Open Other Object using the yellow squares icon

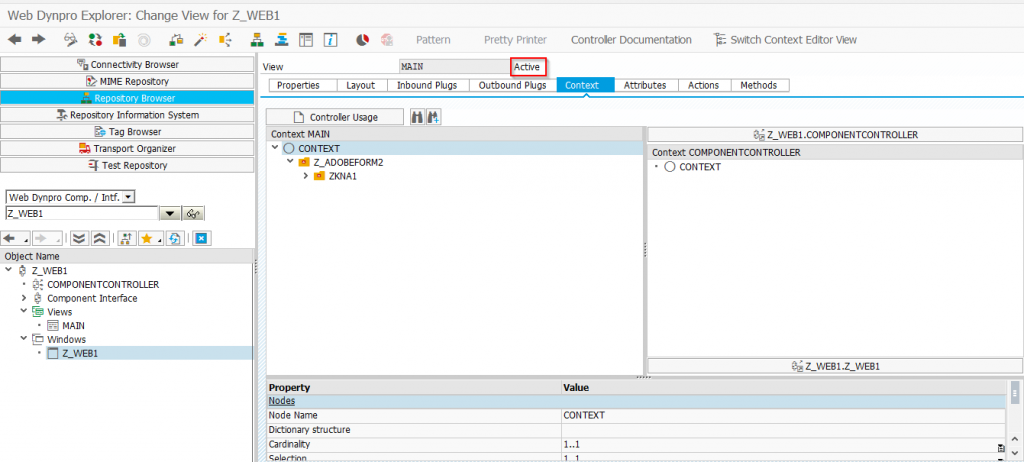(120, 40)
